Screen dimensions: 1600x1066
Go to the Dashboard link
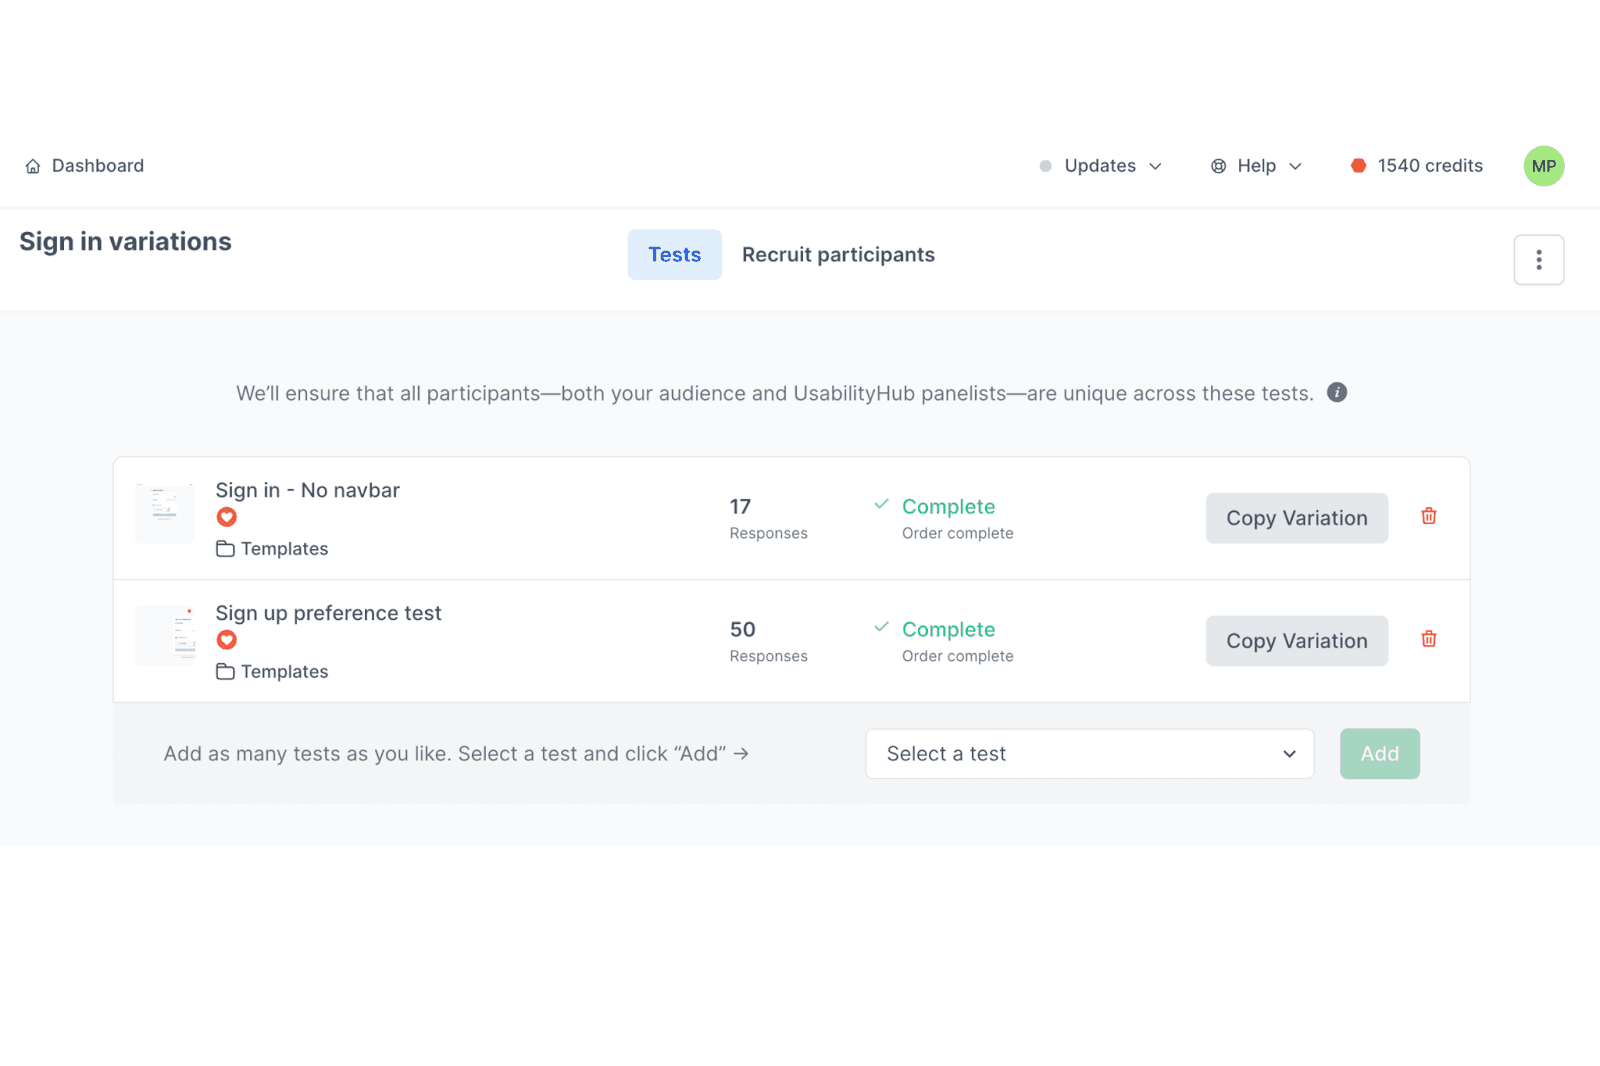pos(98,166)
